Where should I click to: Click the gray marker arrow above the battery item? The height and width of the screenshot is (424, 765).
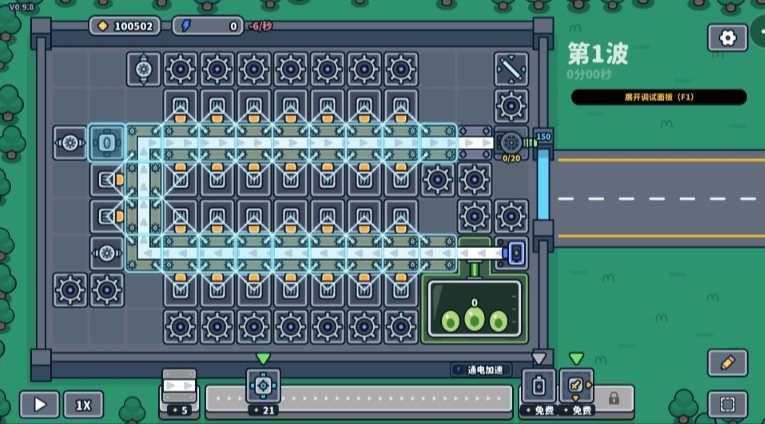539,359
